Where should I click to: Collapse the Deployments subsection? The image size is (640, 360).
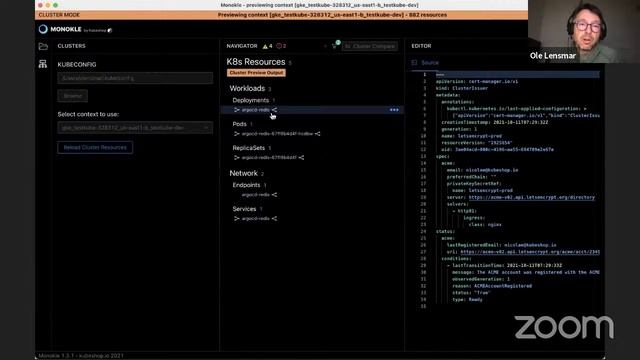tap(251, 100)
